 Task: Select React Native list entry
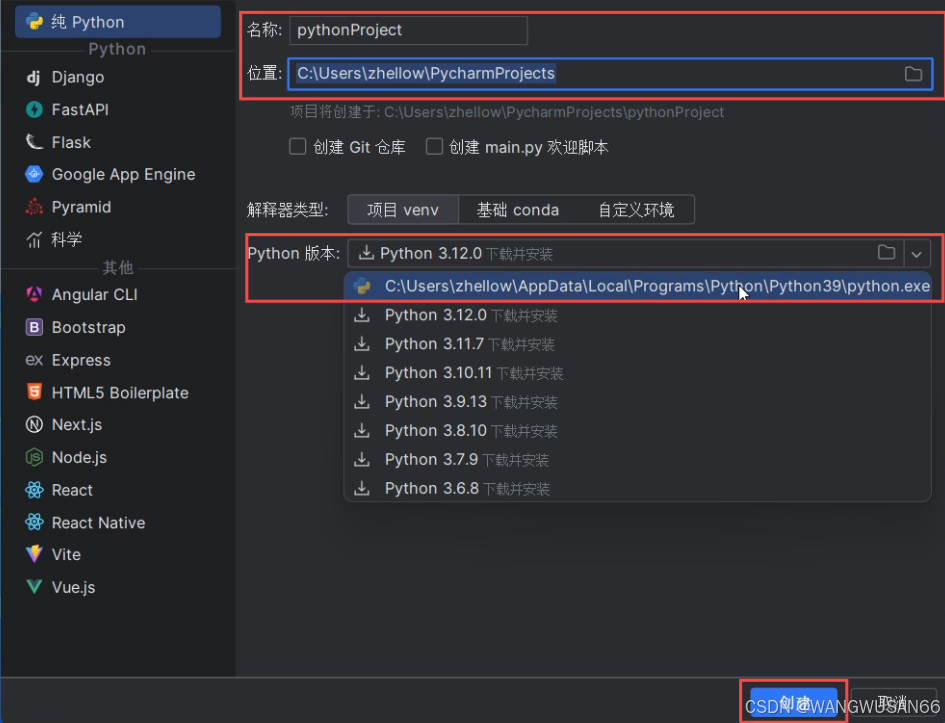click(x=118, y=522)
